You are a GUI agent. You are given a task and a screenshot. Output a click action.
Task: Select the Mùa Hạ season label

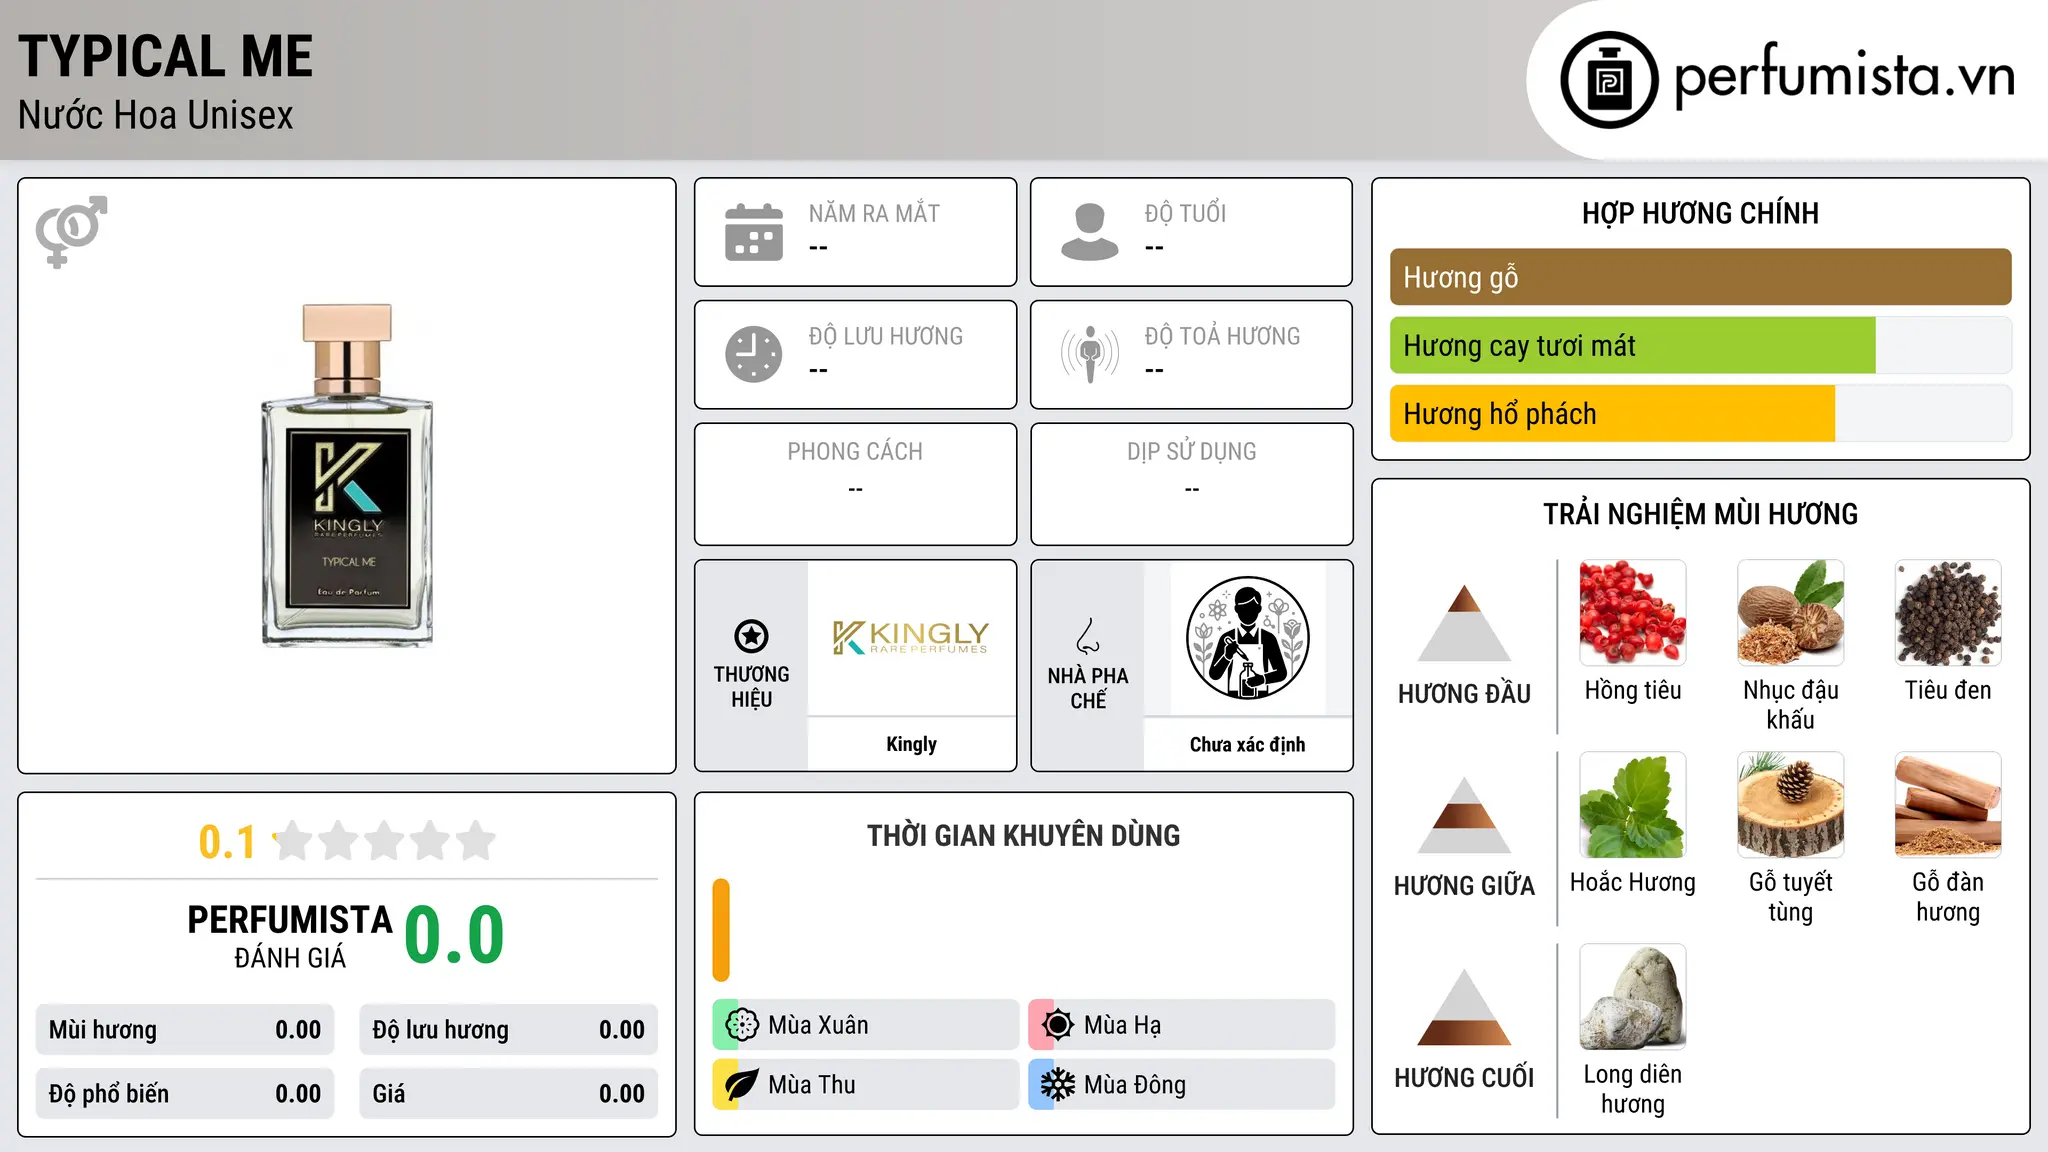click(x=1122, y=1025)
